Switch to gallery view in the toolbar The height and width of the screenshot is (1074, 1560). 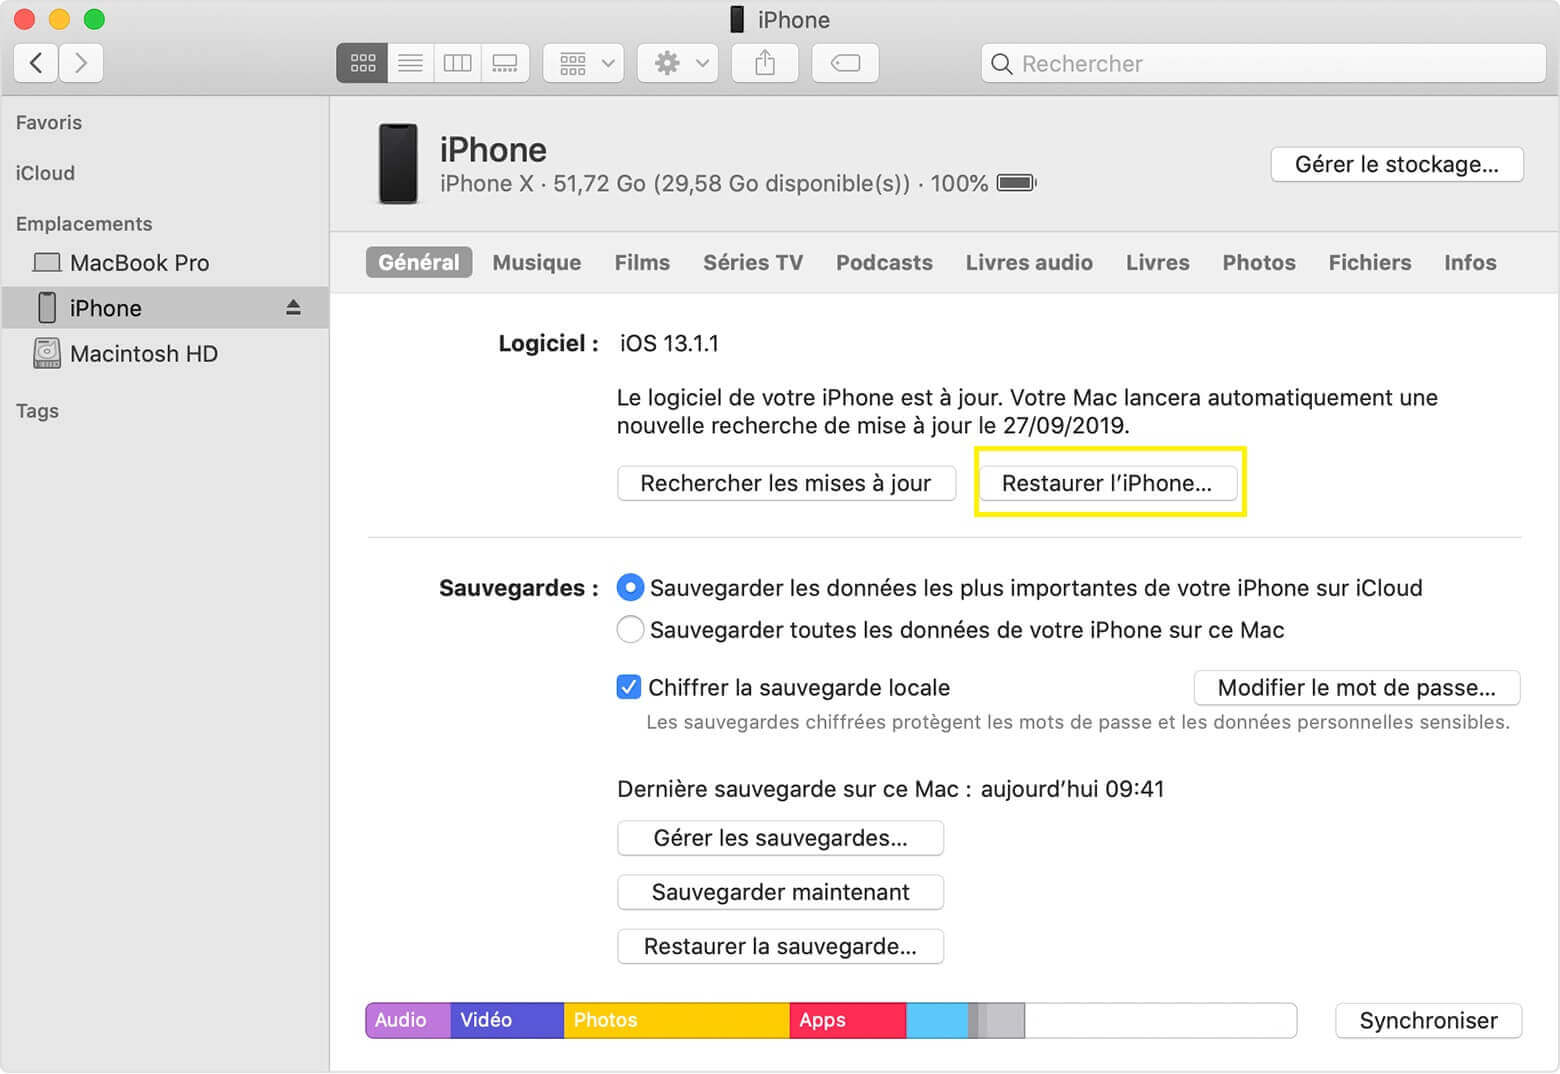pyautogui.click(x=505, y=63)
